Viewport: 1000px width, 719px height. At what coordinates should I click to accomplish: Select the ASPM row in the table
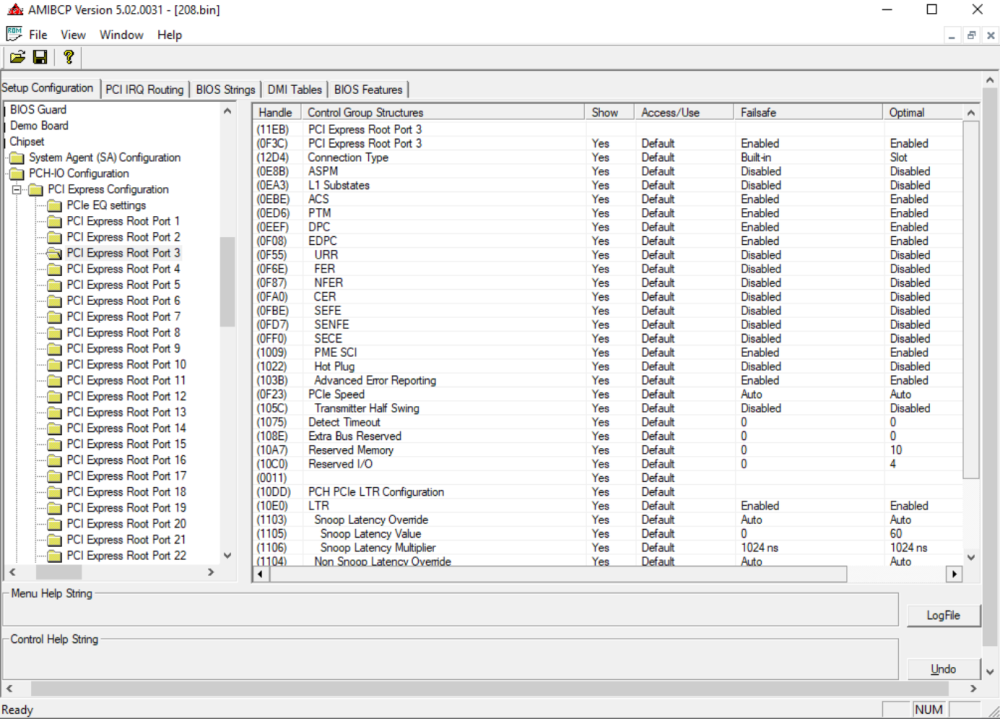[x=608, y=171]
